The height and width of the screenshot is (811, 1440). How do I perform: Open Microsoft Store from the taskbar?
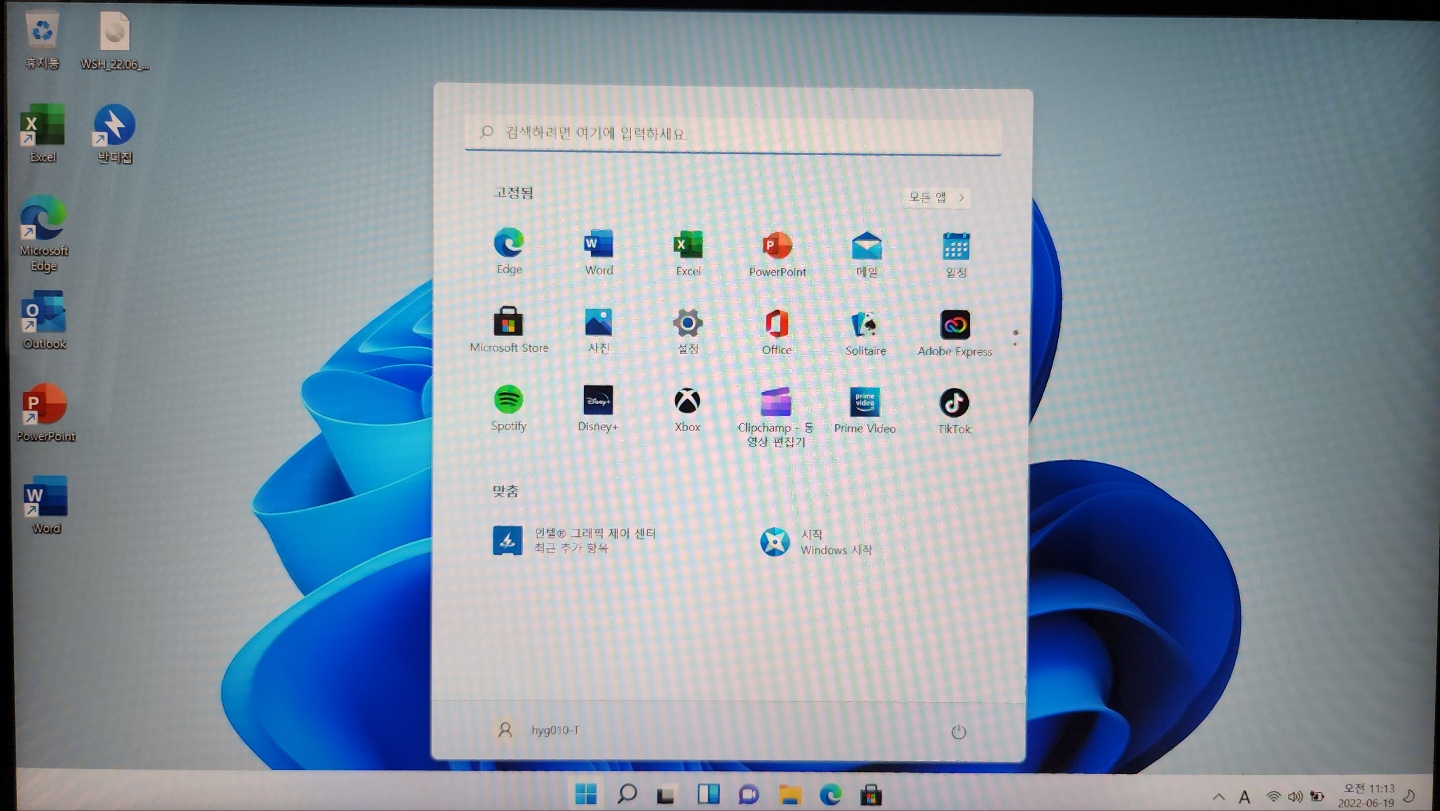tap(871, 795)
